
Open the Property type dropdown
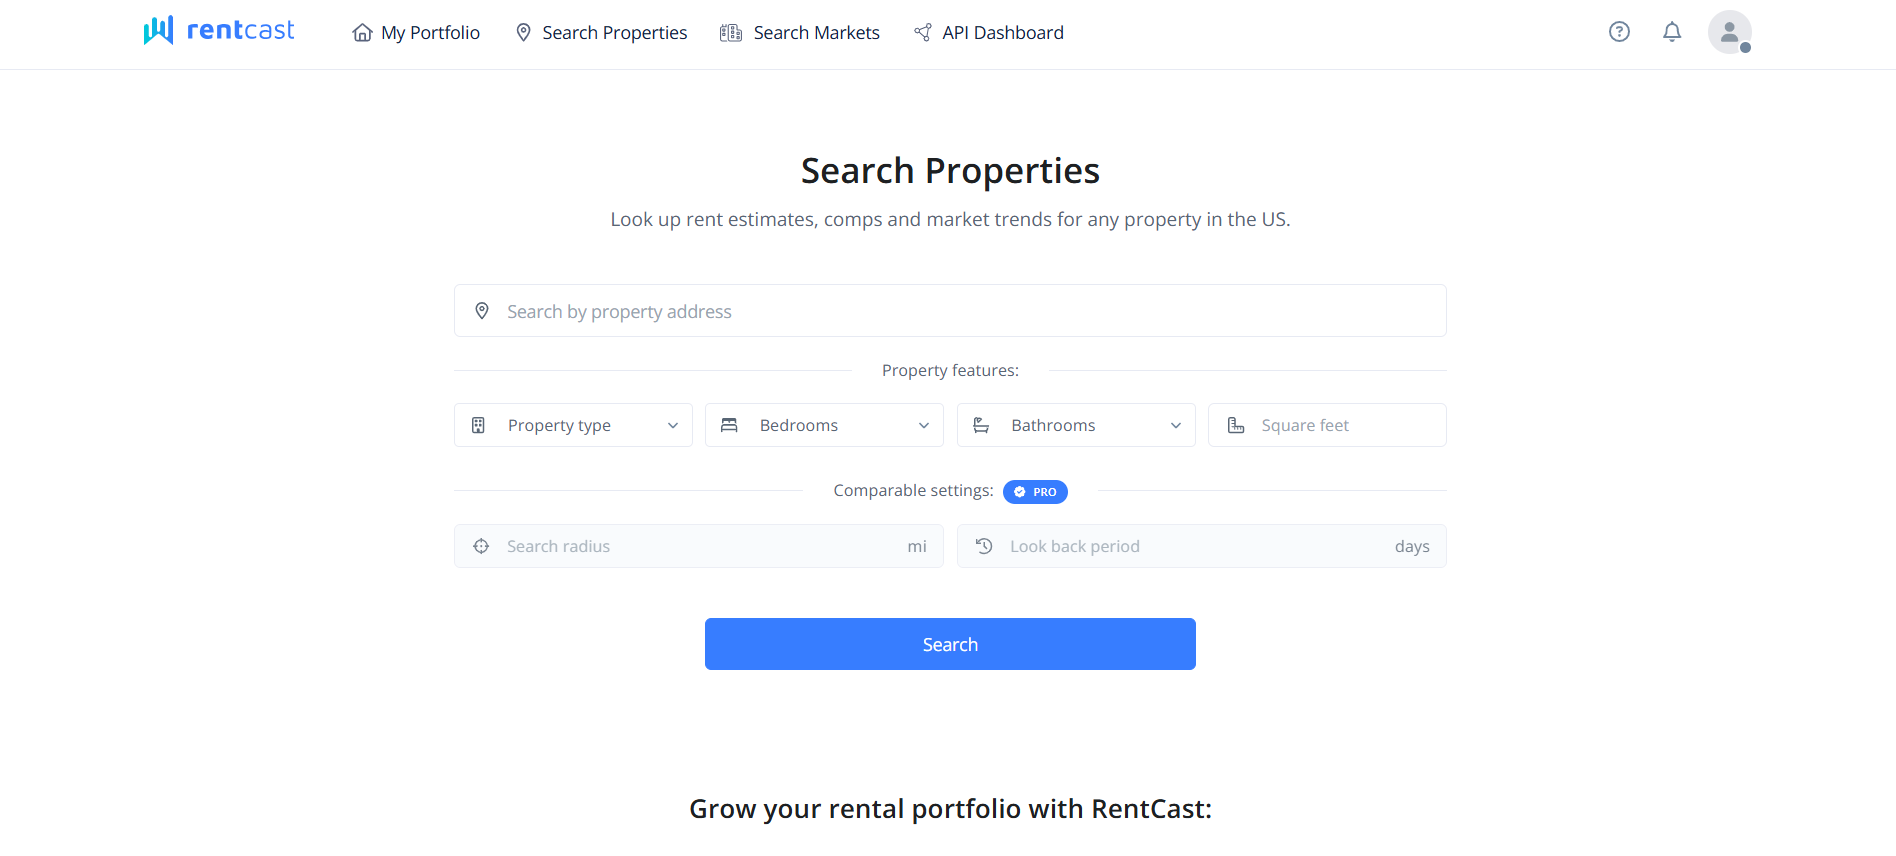[572, 425]
